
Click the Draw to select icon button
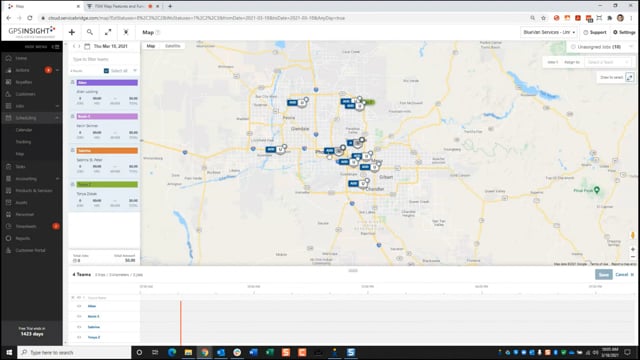630,77
